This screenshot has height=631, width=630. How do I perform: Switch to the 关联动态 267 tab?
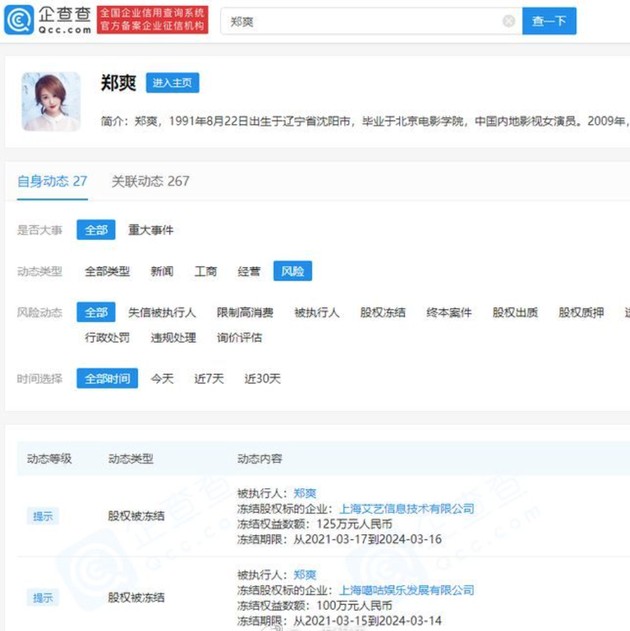(150, 181)
